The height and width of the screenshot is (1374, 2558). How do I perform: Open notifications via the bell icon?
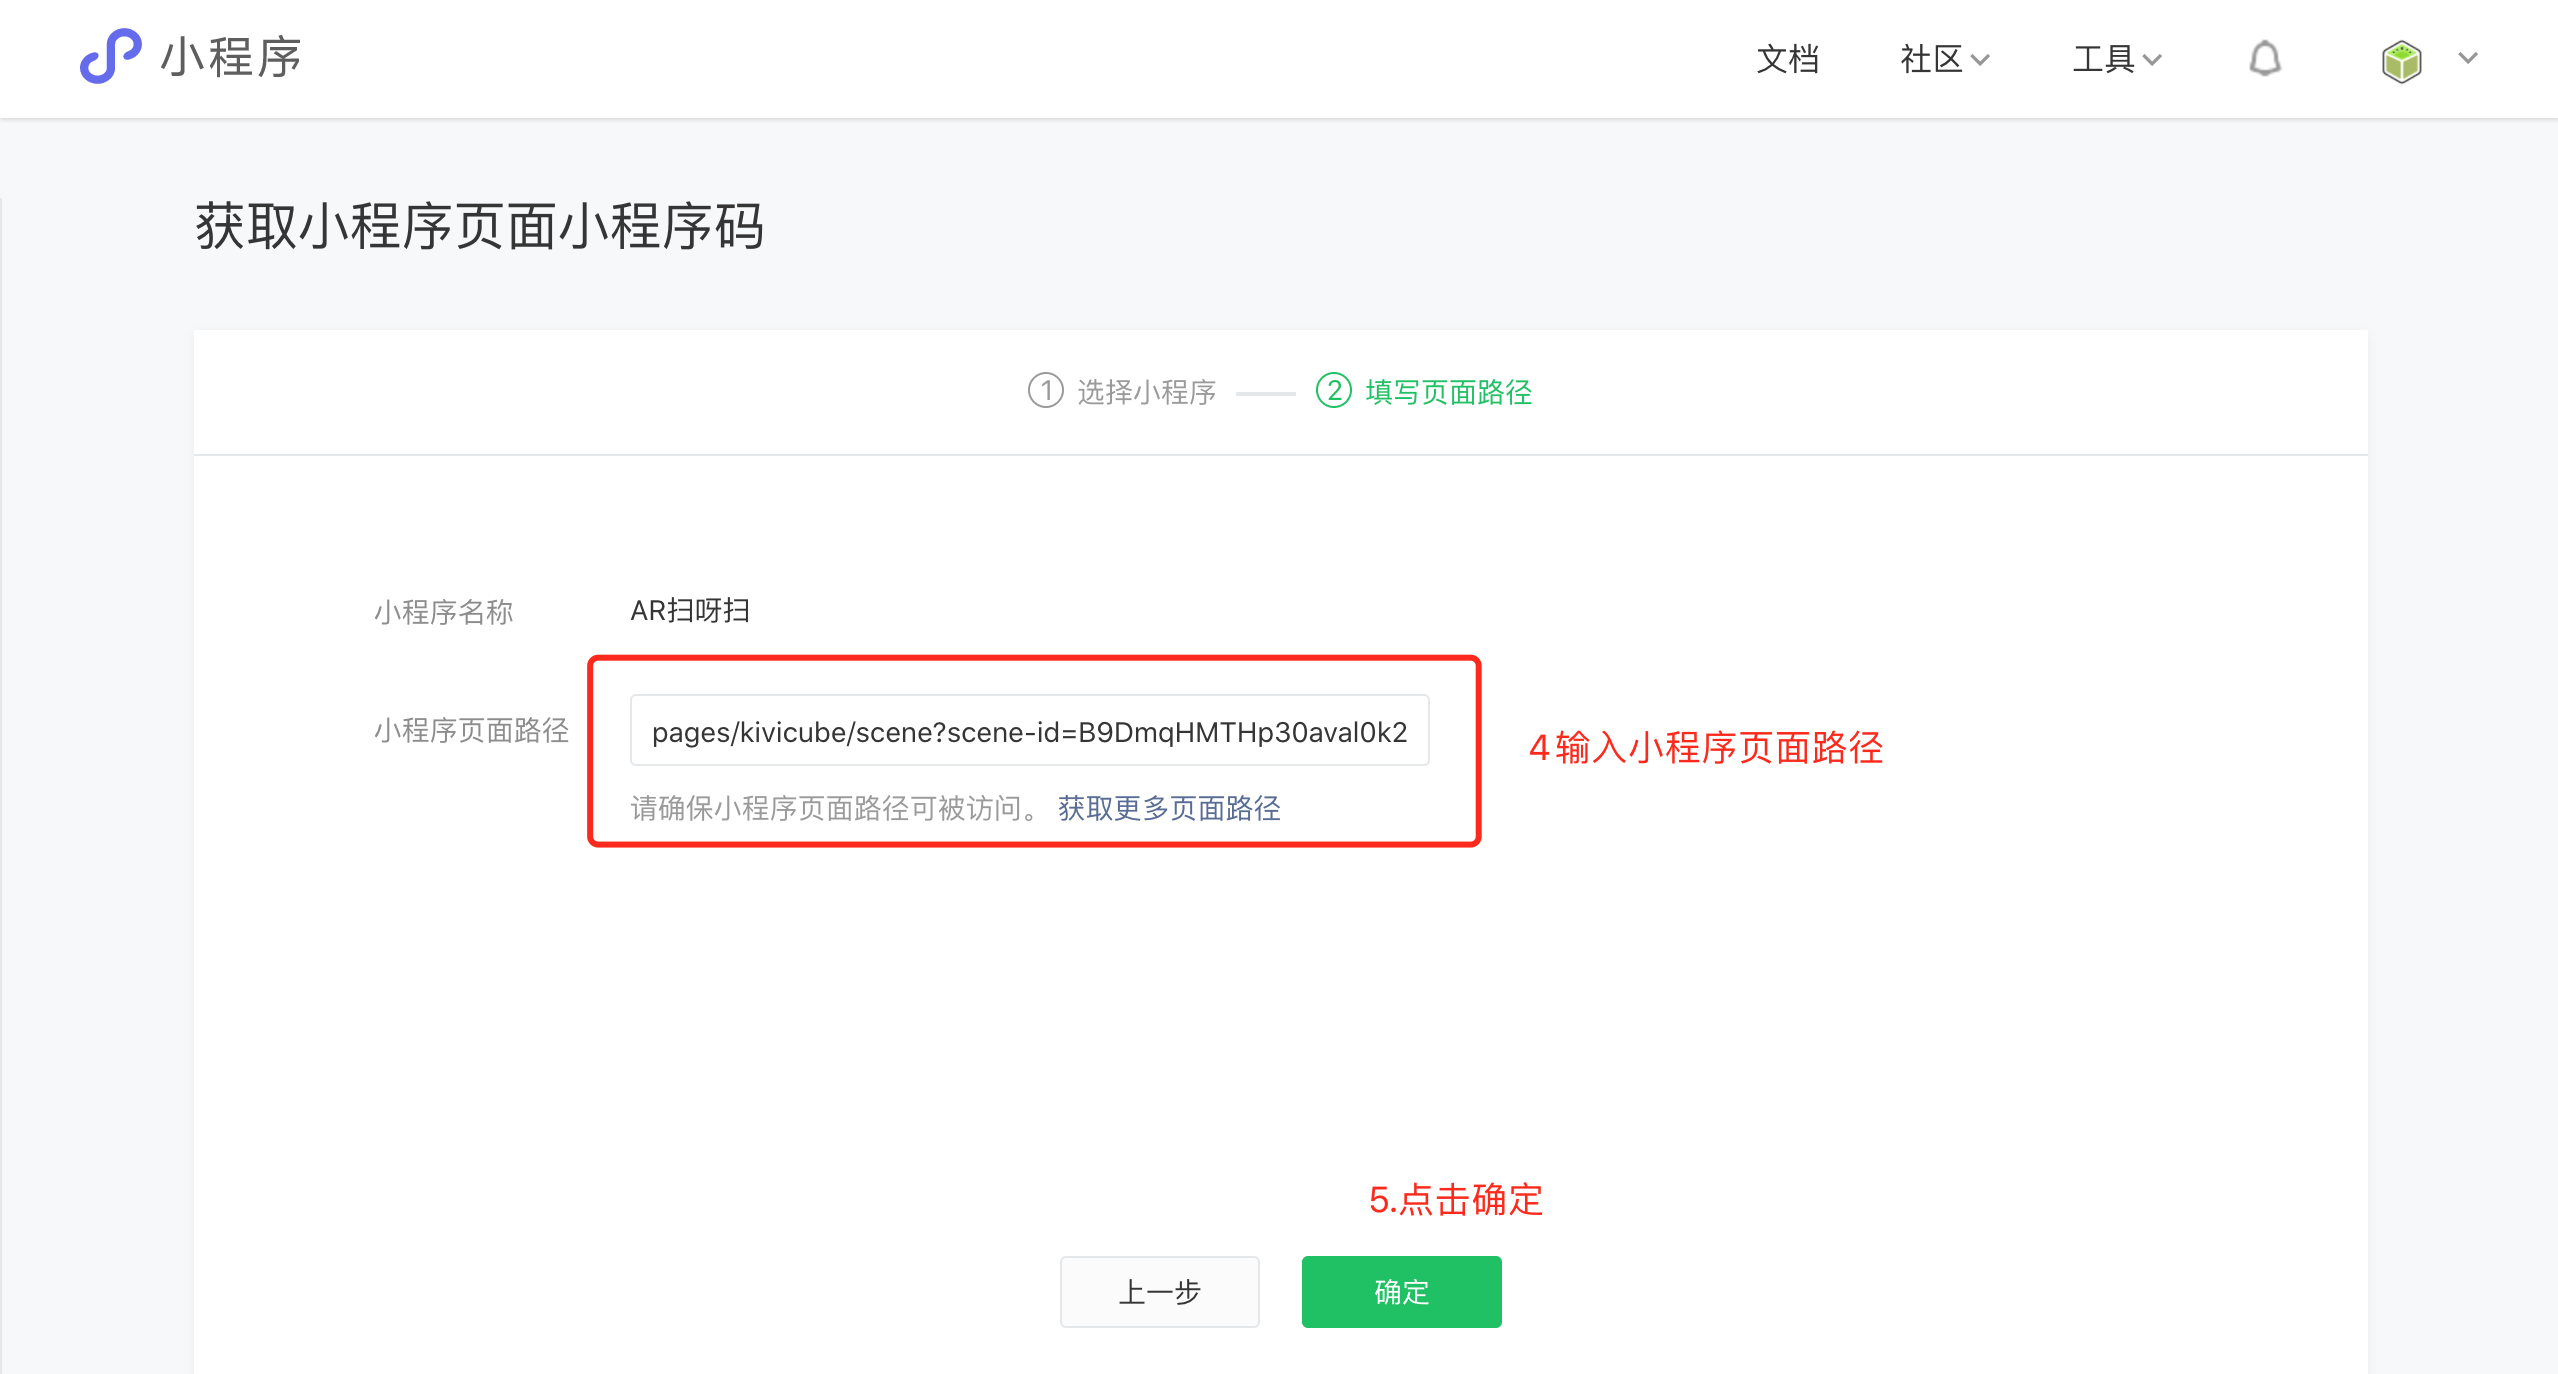[x=2265, y=58]
